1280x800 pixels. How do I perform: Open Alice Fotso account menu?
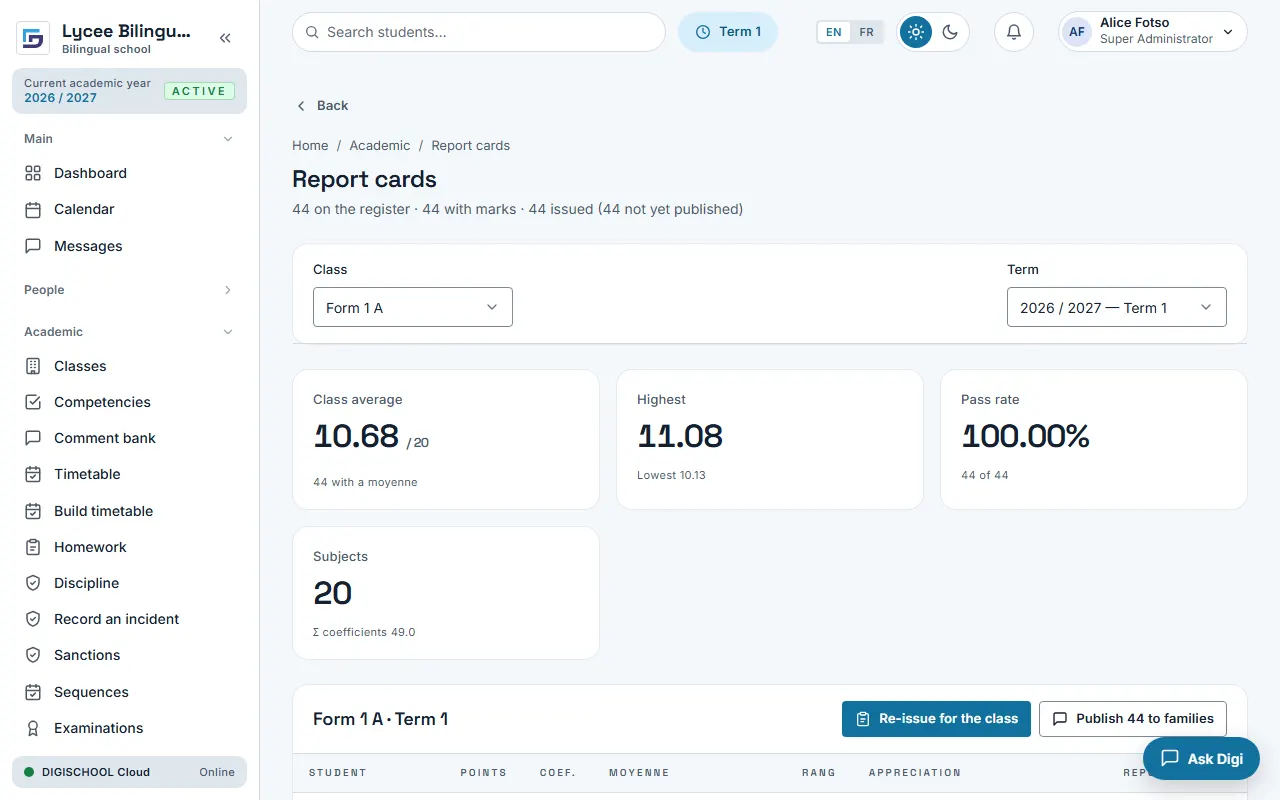1153,32
